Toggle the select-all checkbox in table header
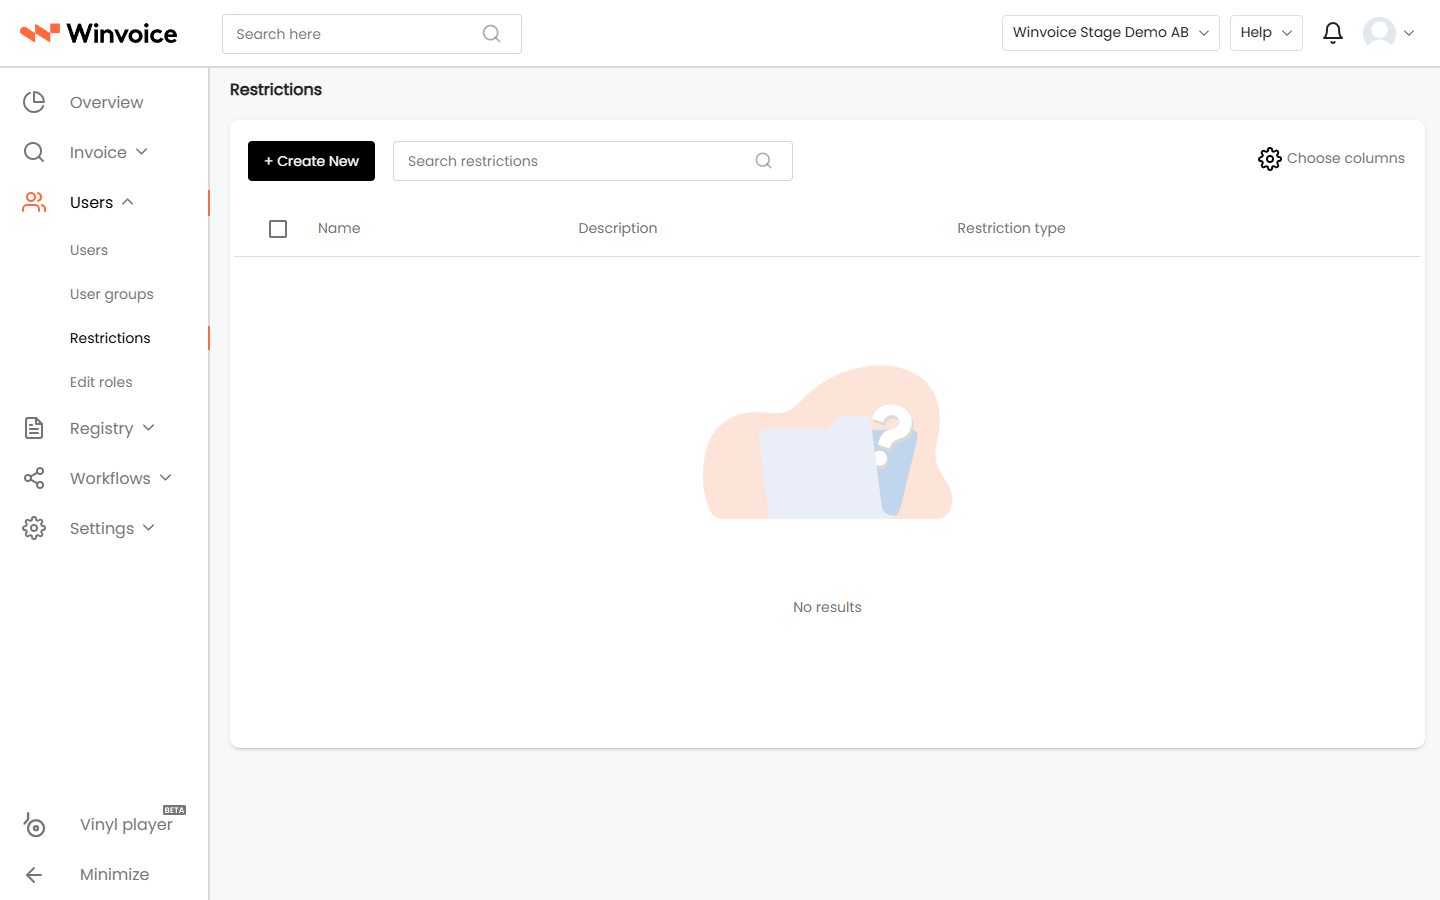This screenshot has height=900, width=1440. coord(278,229)
